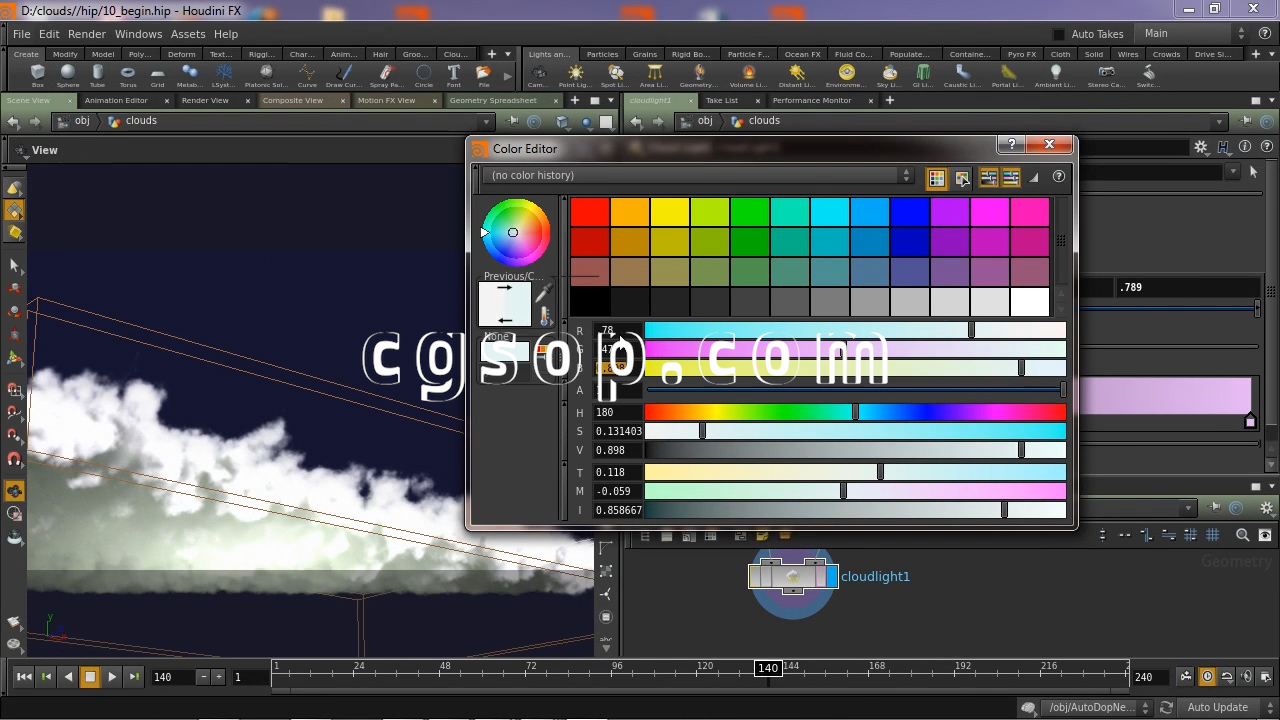Add a Caustic Light from shelf
The image size is (1280, 720).
pos(962,76)
